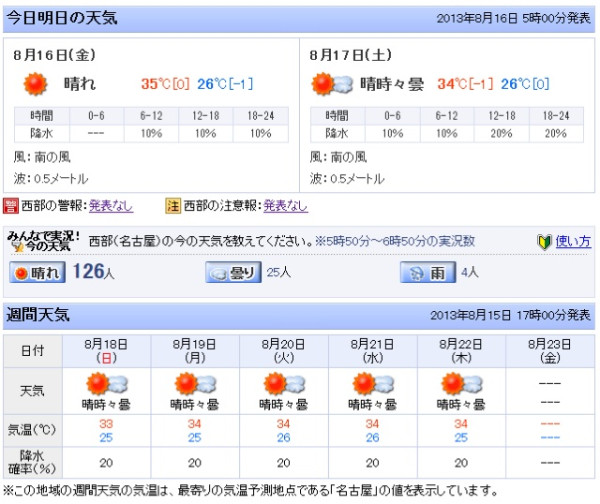Click the weather icon for 8月22日
The width and height of the screenshot is (600, 504).
[x=461, y=383]
